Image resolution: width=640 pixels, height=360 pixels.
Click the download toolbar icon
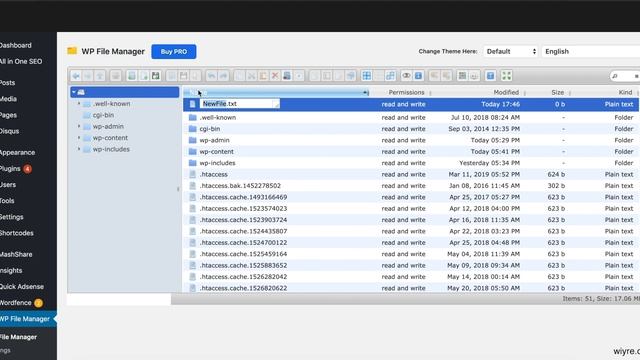click(x=184, y=76)
